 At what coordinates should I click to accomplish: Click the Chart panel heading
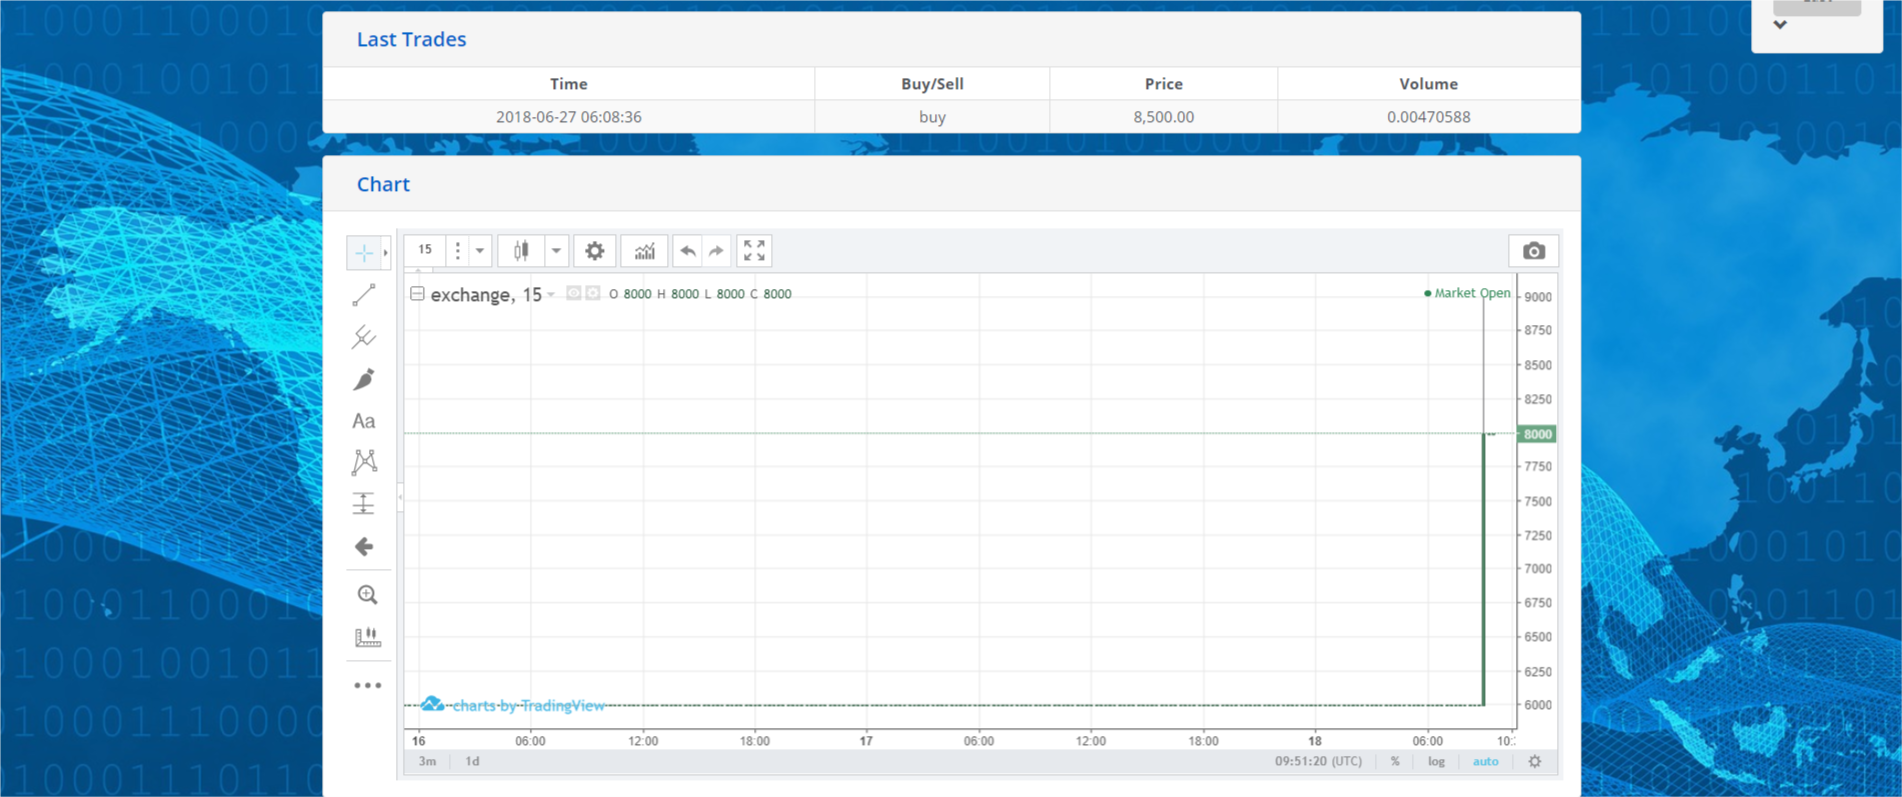tap(383, 184)
